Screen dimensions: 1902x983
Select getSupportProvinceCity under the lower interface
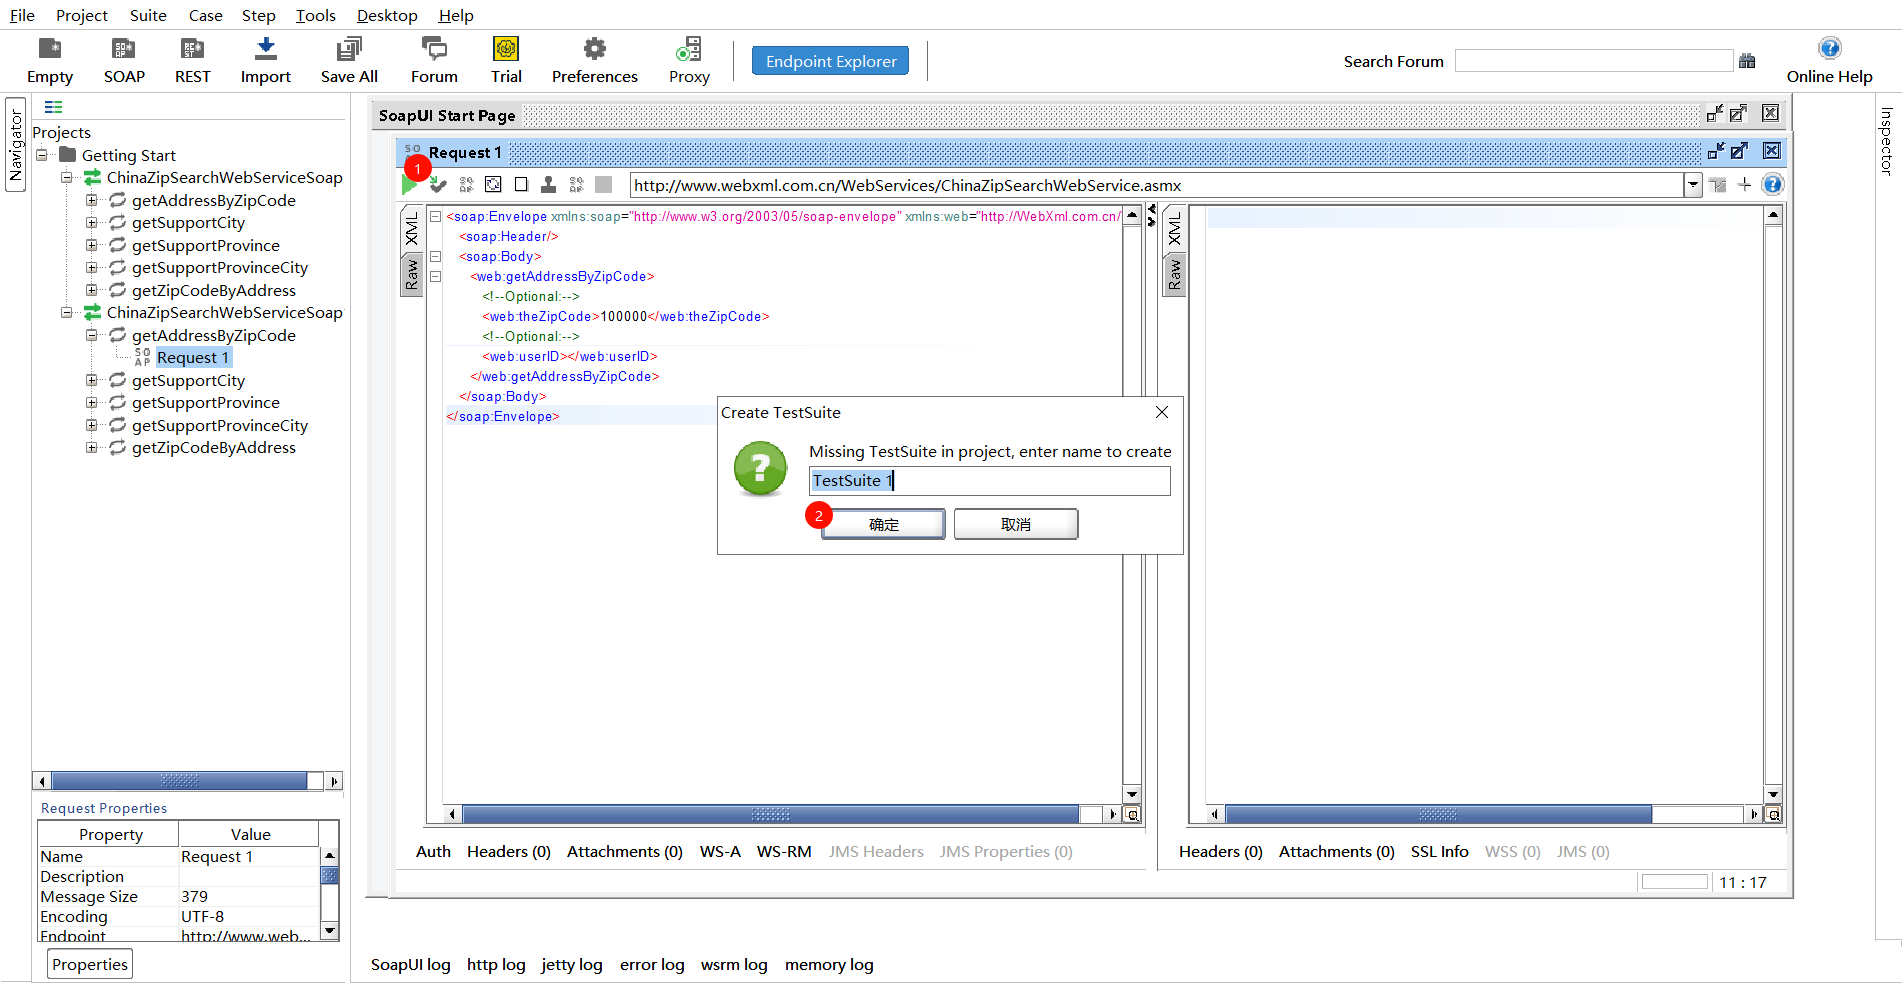[x=220, y=425]
